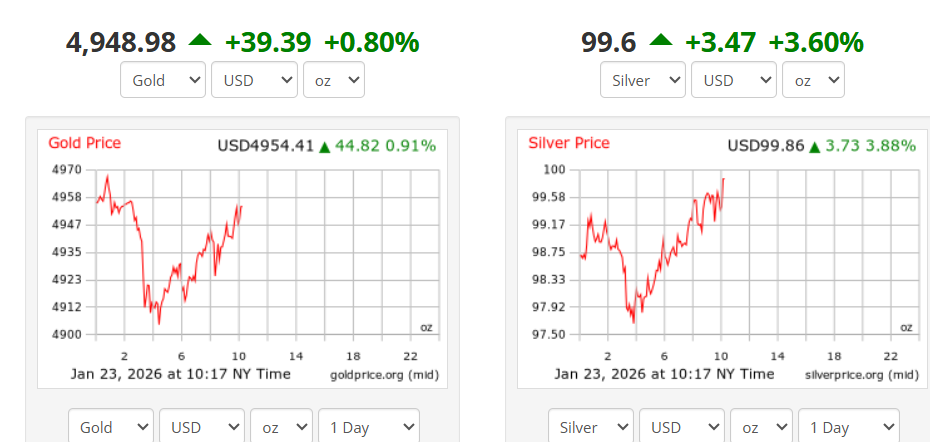Open the 1 Day range dropdown below the gold chart
Screen dimensions: 930x442
click(x=368, y=427)
